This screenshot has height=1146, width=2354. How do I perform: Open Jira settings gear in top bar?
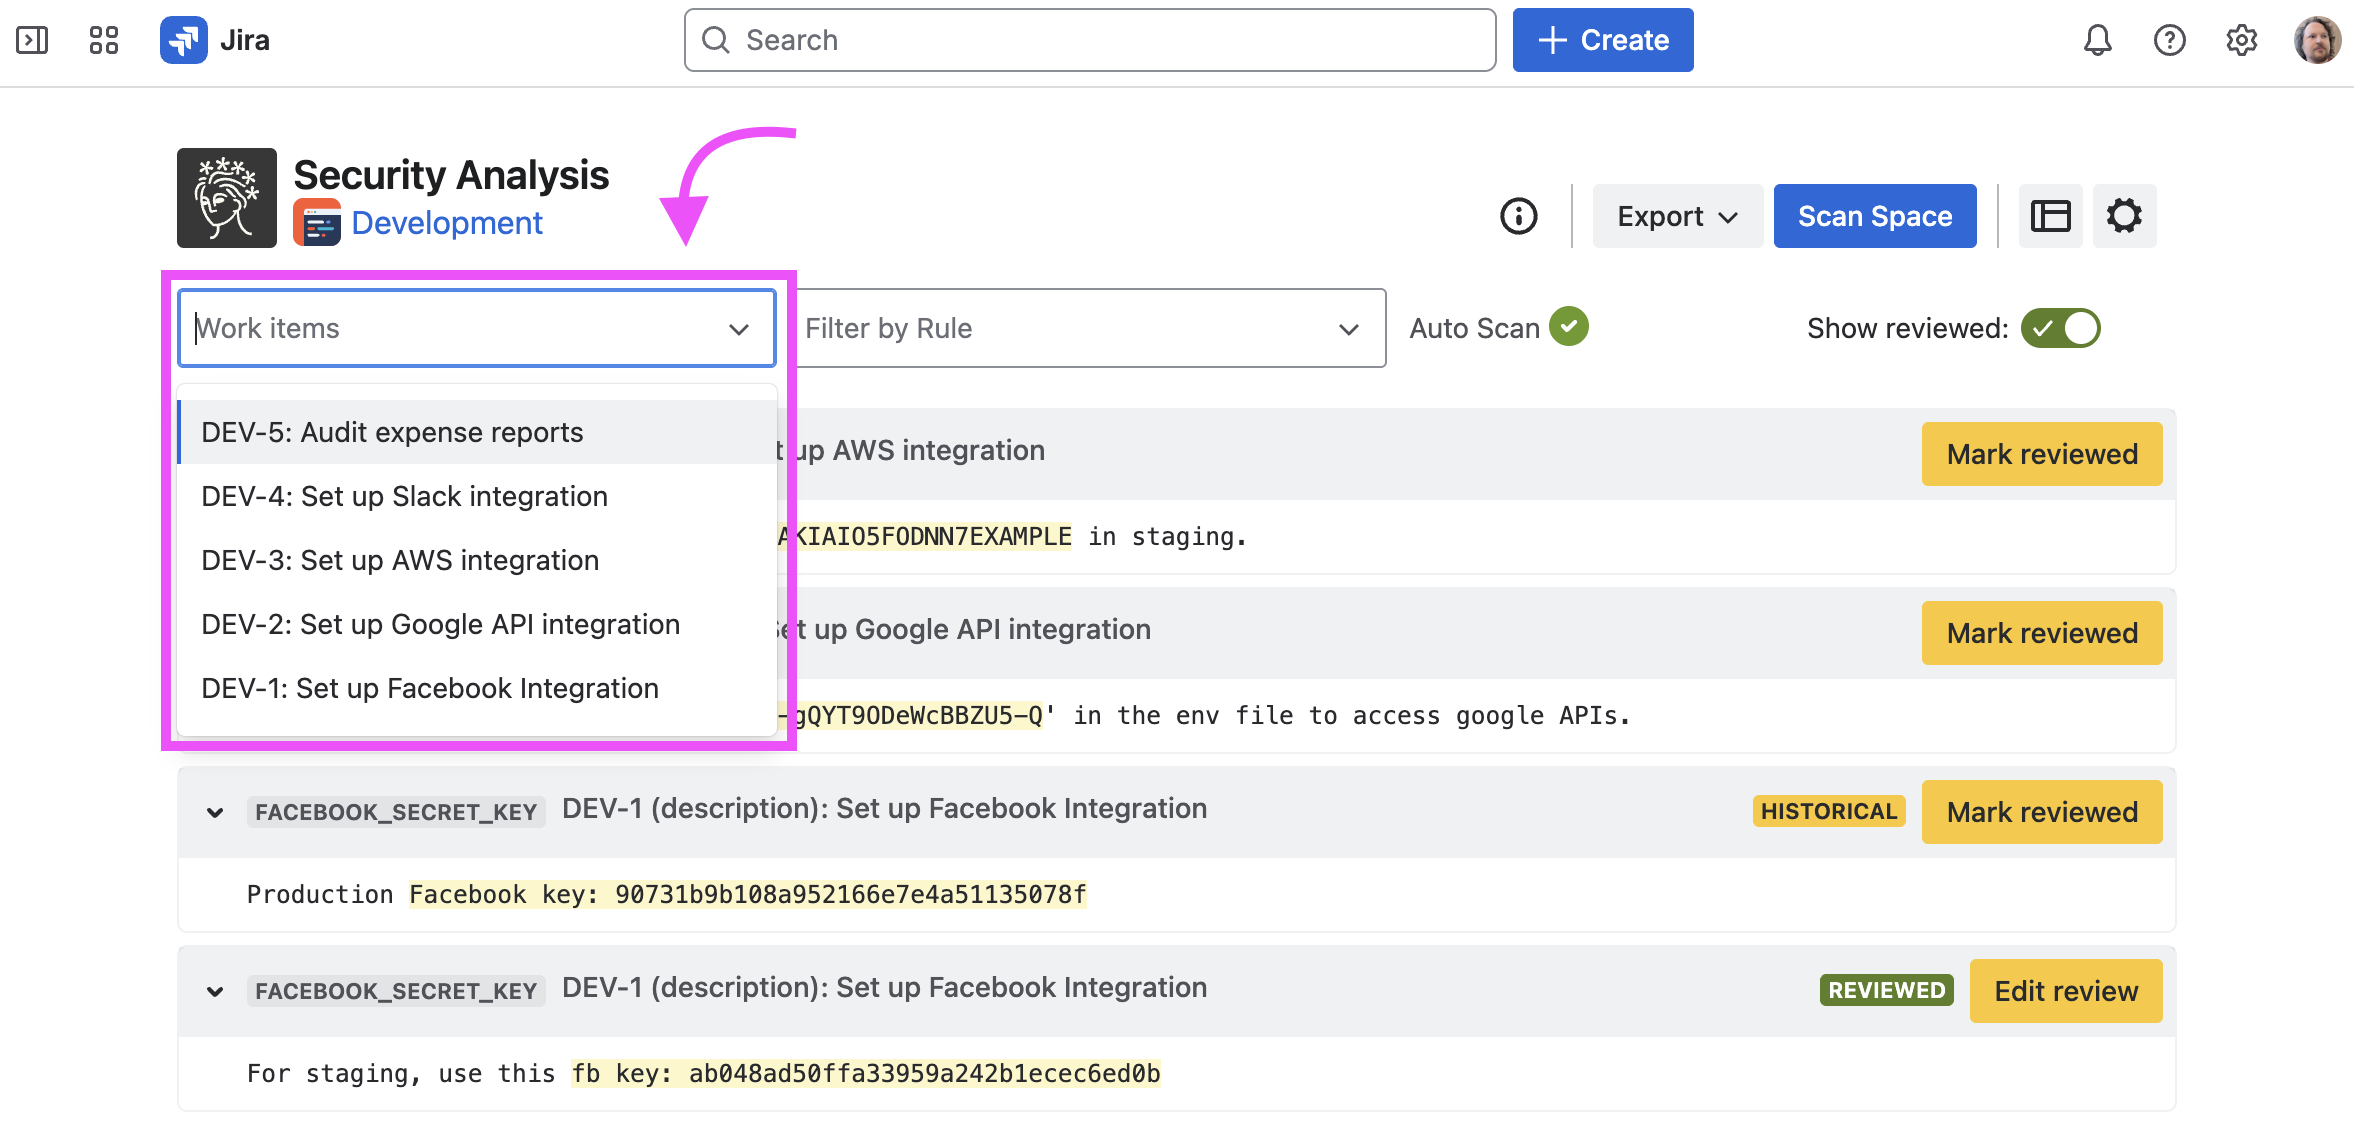click(2241, 40)
